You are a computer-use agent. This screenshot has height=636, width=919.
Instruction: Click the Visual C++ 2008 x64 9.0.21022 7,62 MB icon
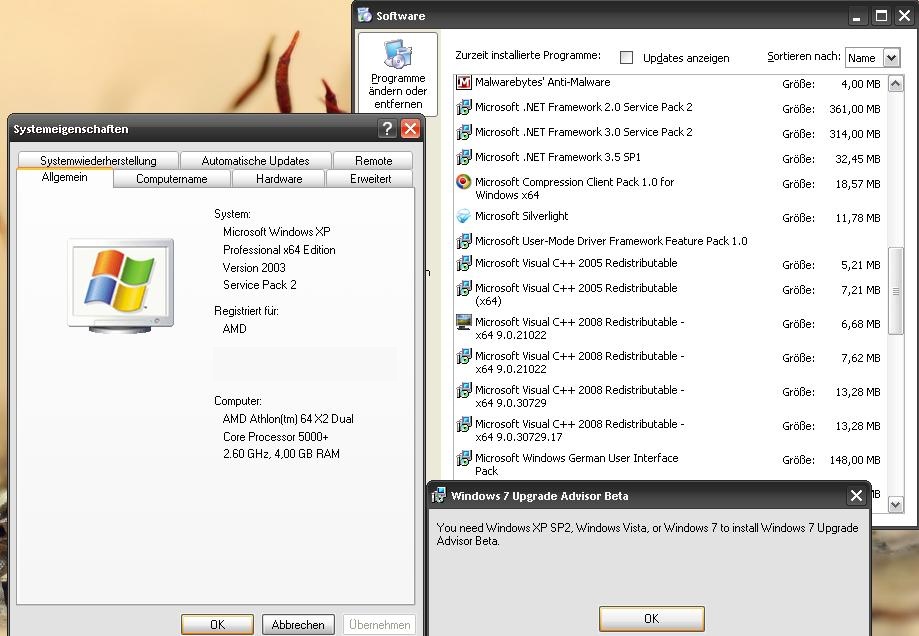464,356
